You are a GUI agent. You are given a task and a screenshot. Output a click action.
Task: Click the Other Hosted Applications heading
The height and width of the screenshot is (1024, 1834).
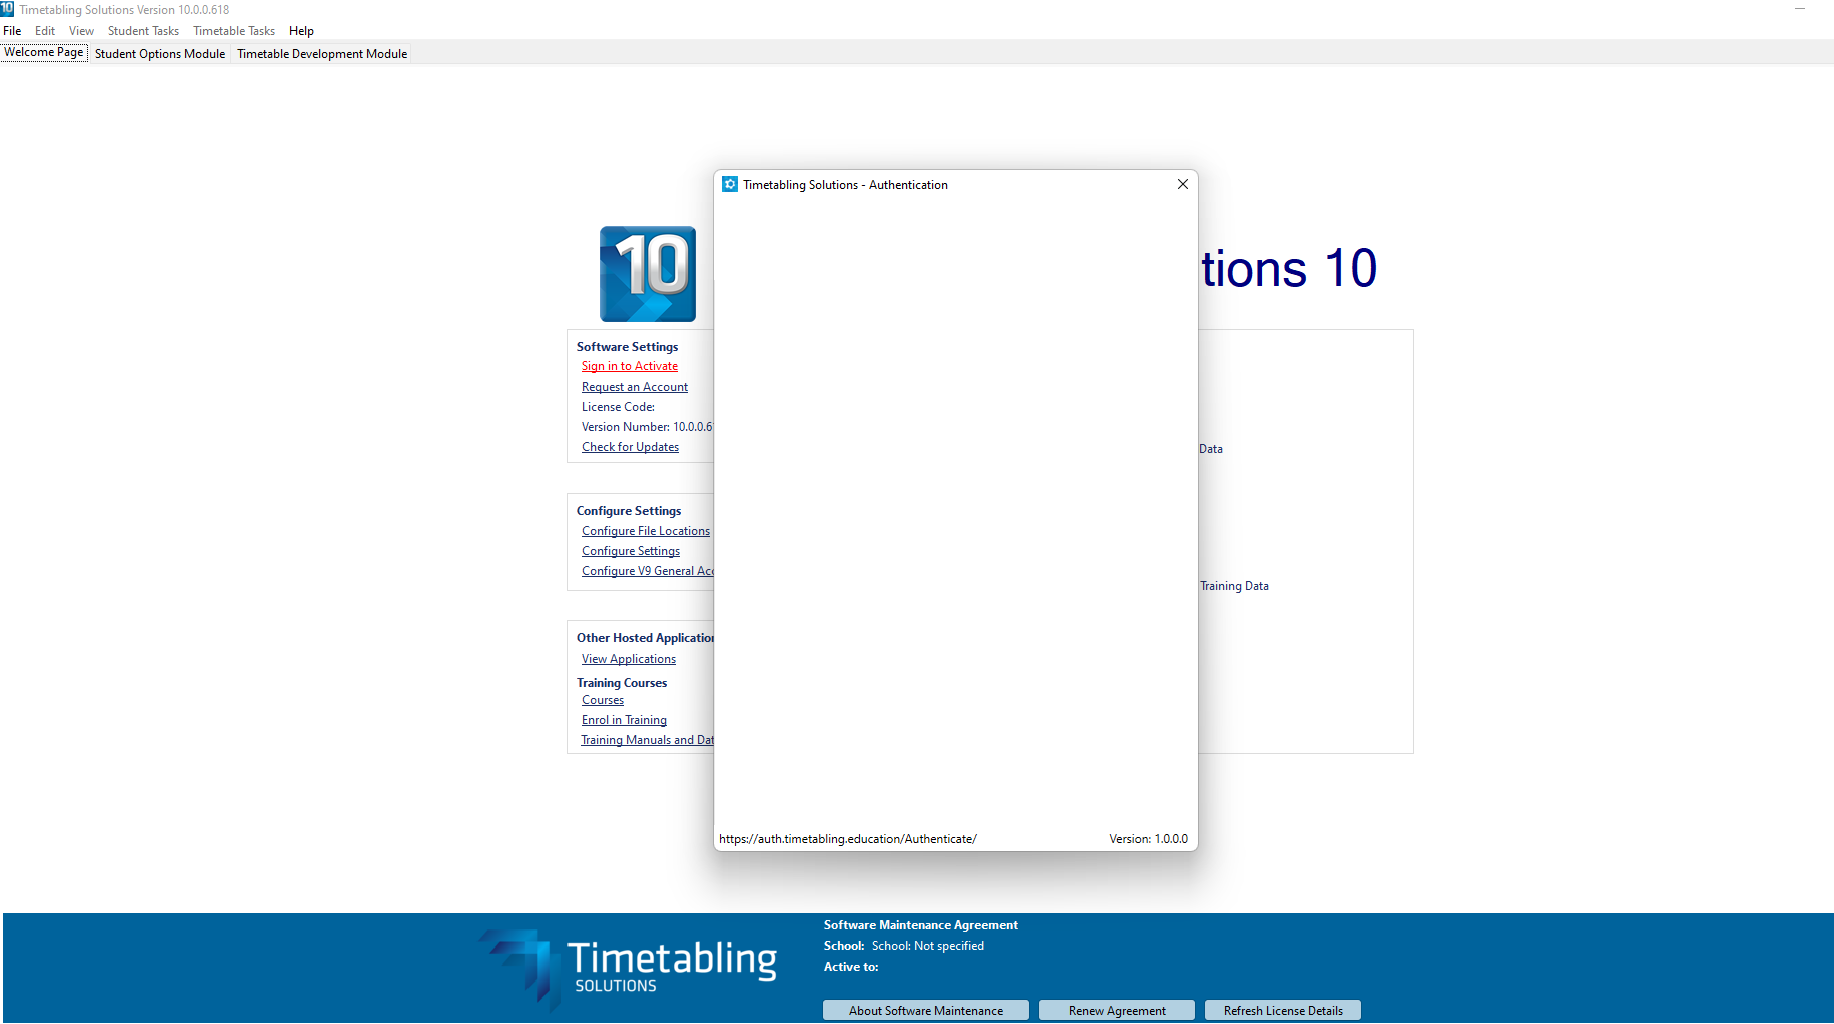tap(645, 638)
